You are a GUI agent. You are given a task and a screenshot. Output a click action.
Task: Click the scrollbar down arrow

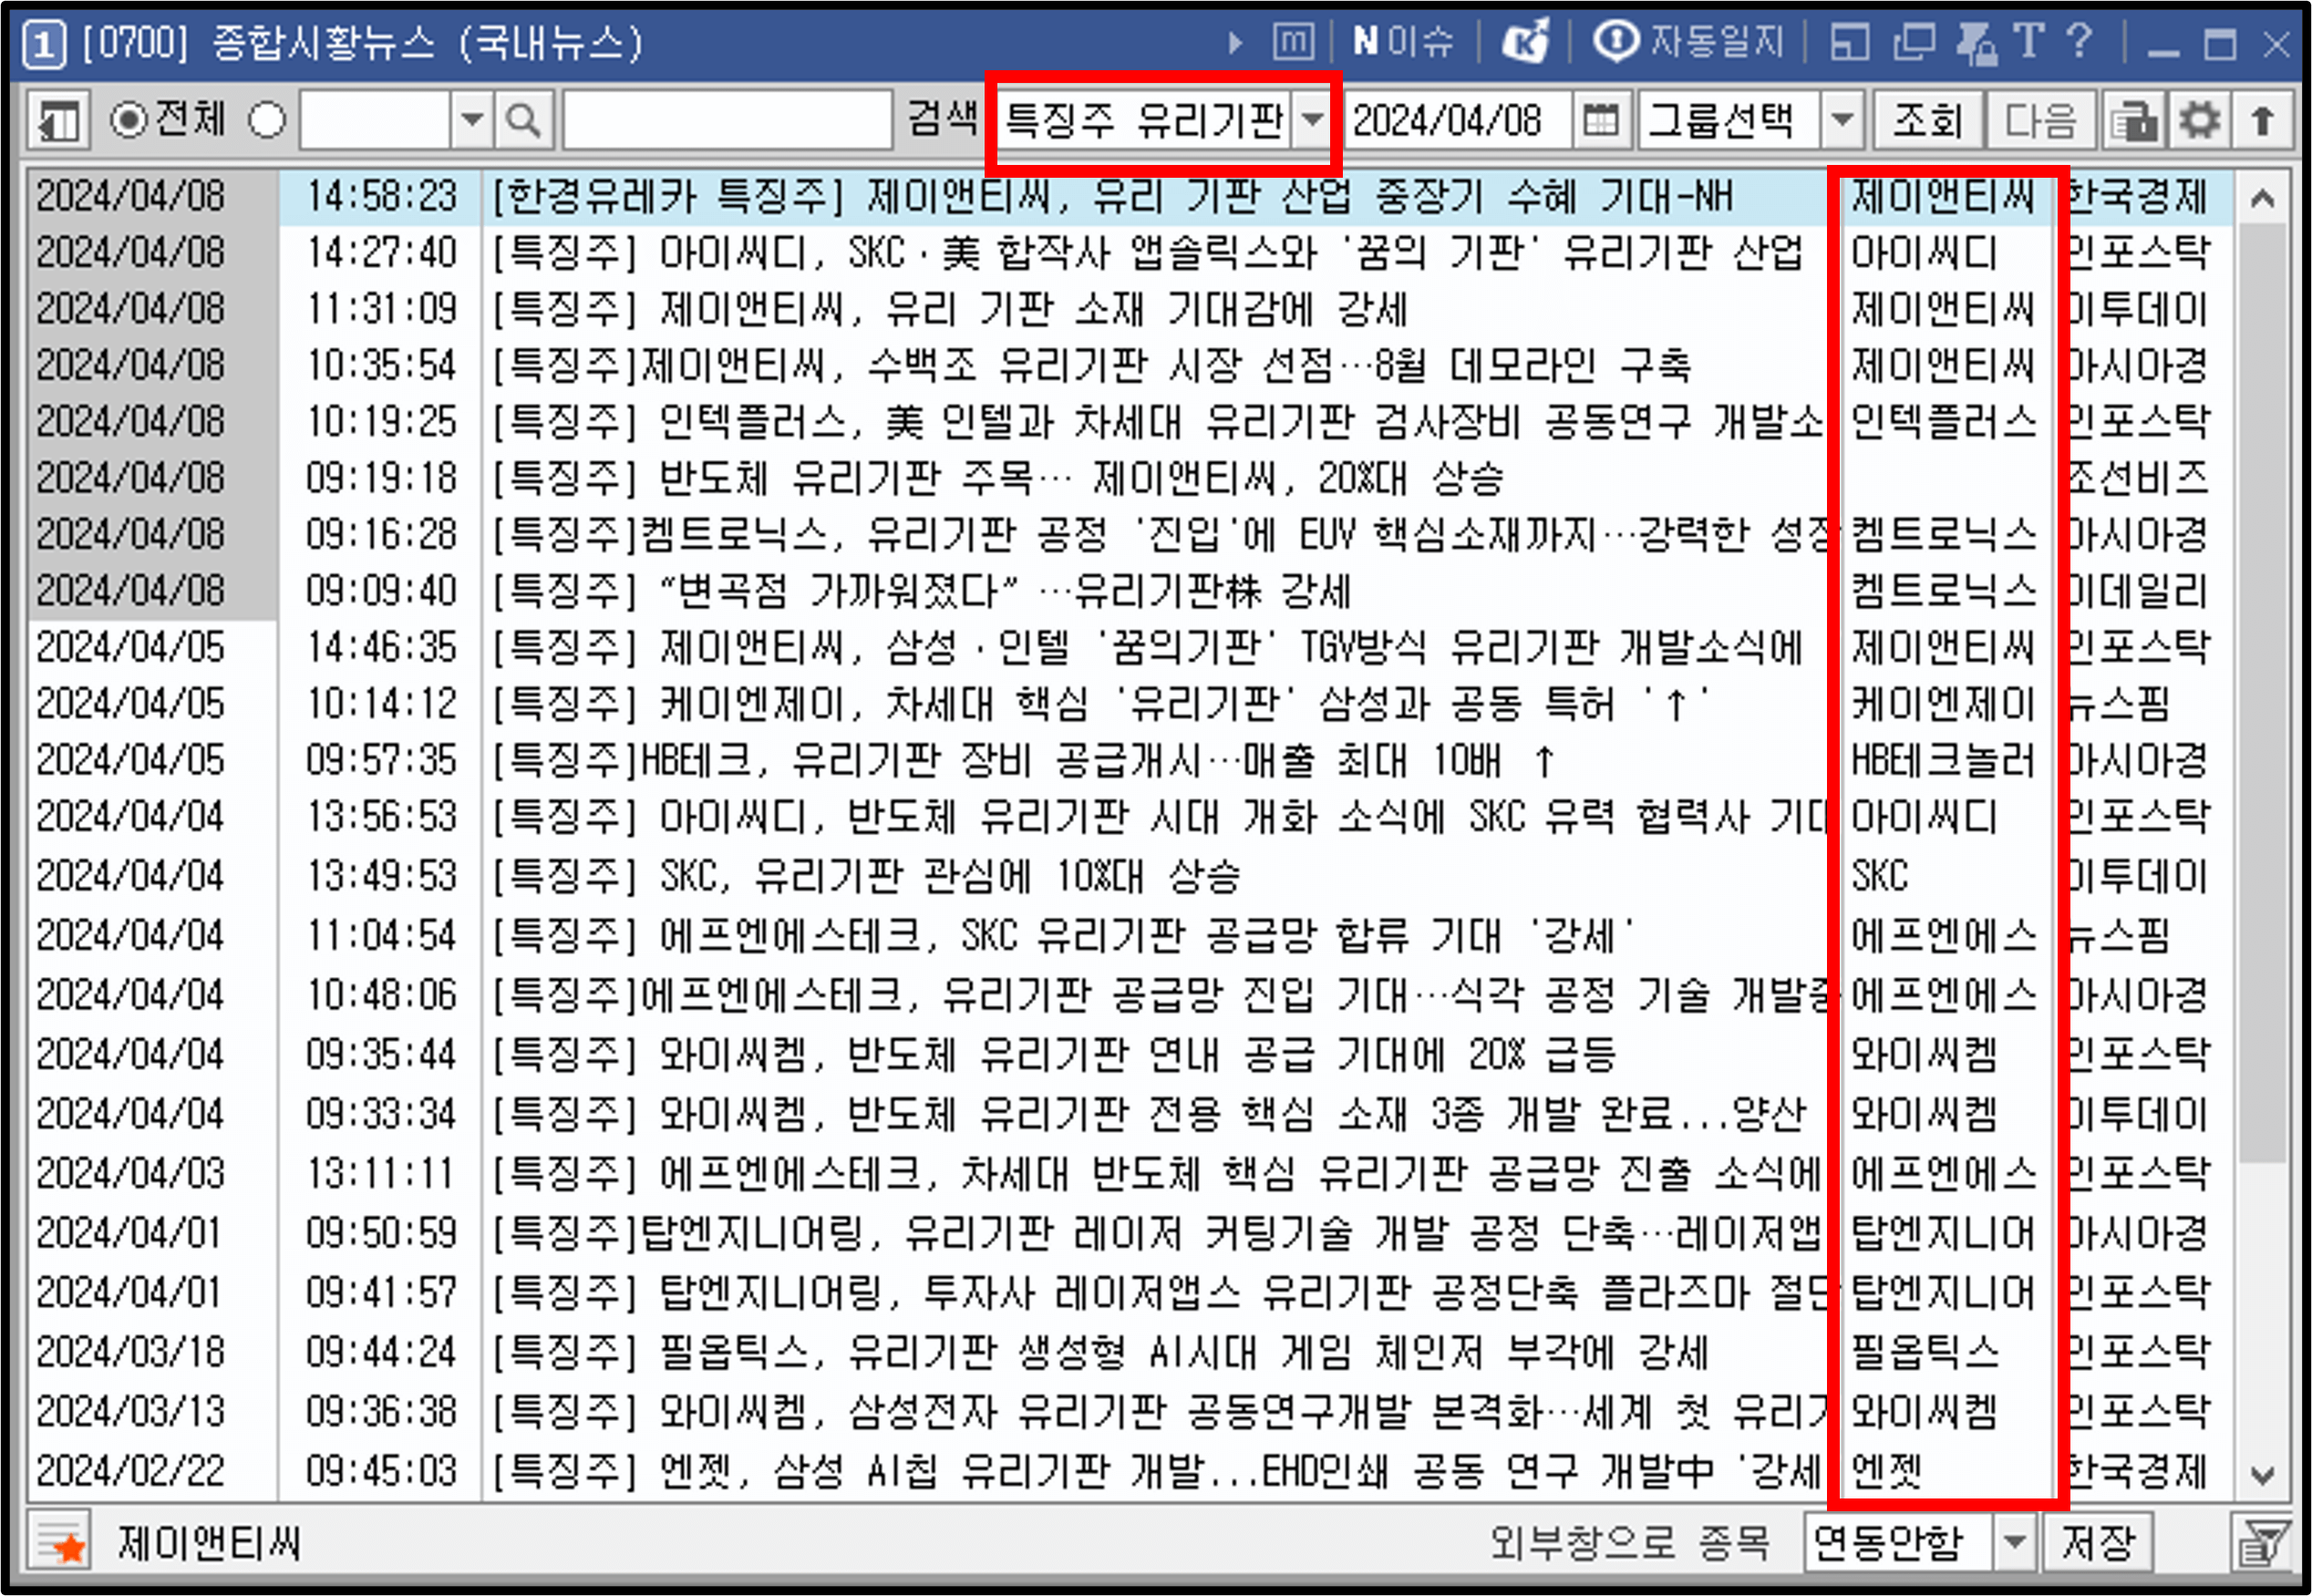click(2263, 1474)
